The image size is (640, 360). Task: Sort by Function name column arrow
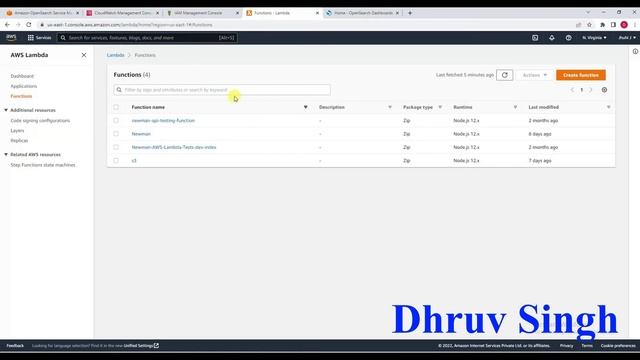[305, 107]
